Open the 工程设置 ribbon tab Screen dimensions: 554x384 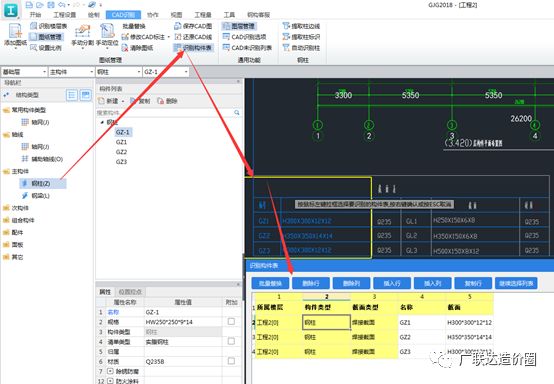tap(65, 15)
